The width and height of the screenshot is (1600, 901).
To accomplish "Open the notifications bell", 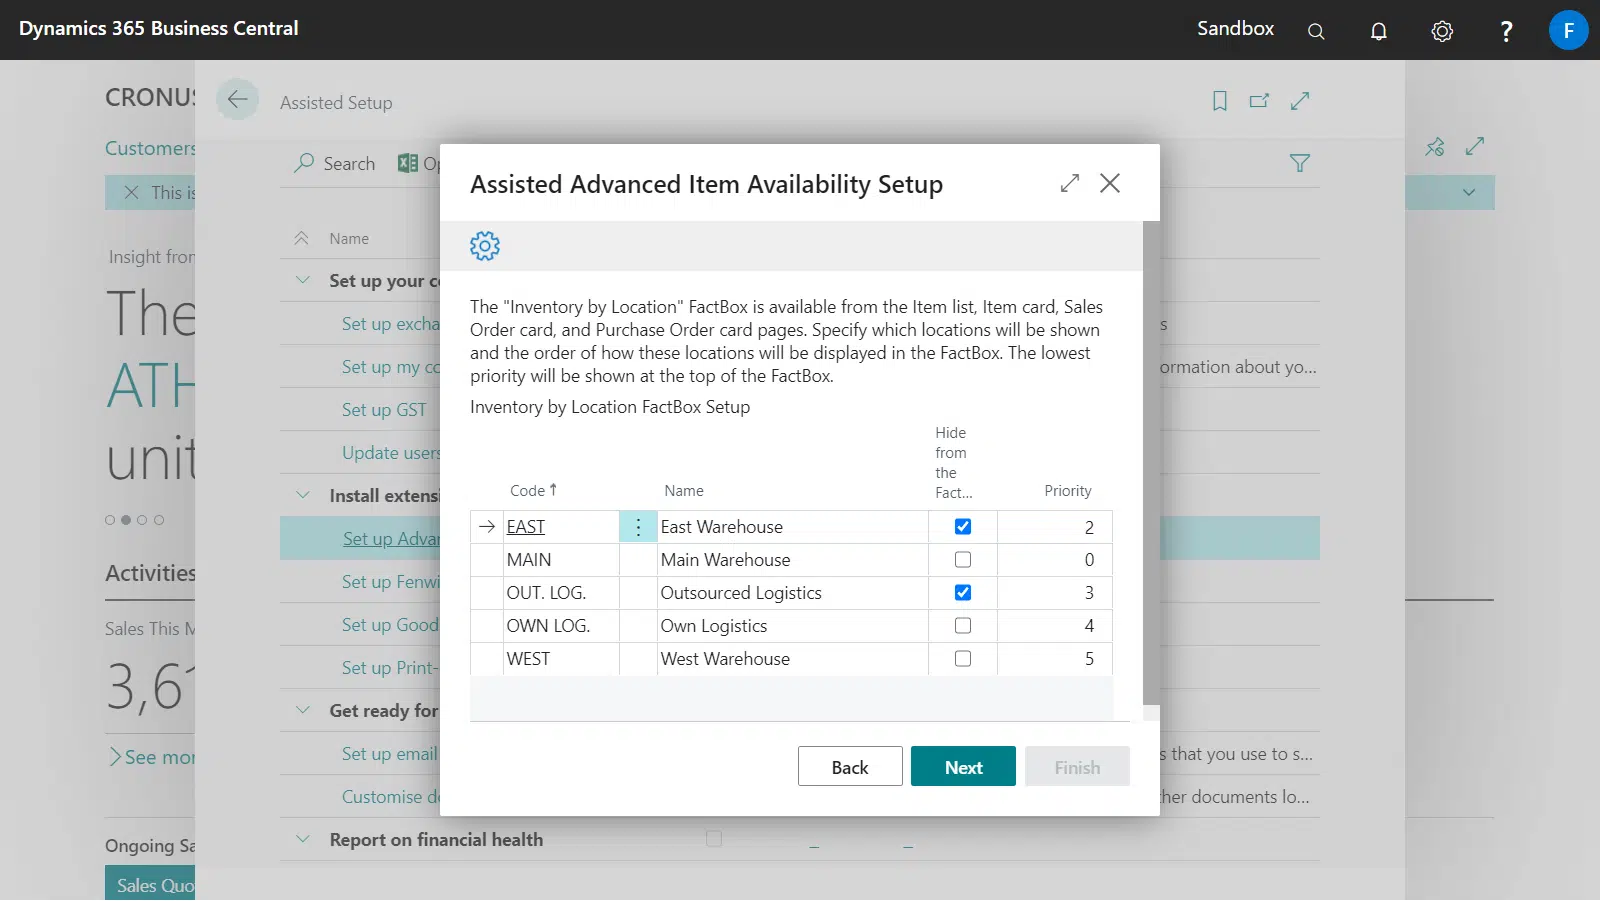I will click(x=1378, y=31).
